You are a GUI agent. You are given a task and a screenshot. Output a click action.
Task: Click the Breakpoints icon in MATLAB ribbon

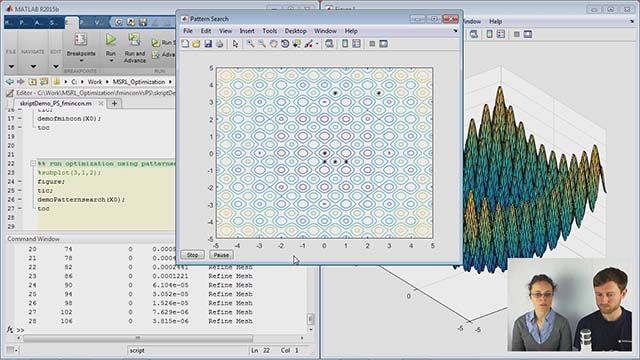point(81,40)
